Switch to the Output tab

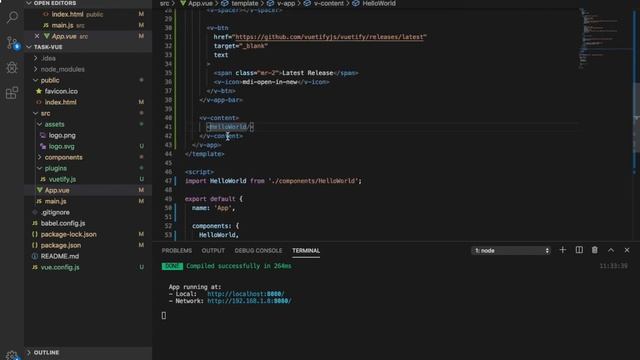tap(213, 251)
